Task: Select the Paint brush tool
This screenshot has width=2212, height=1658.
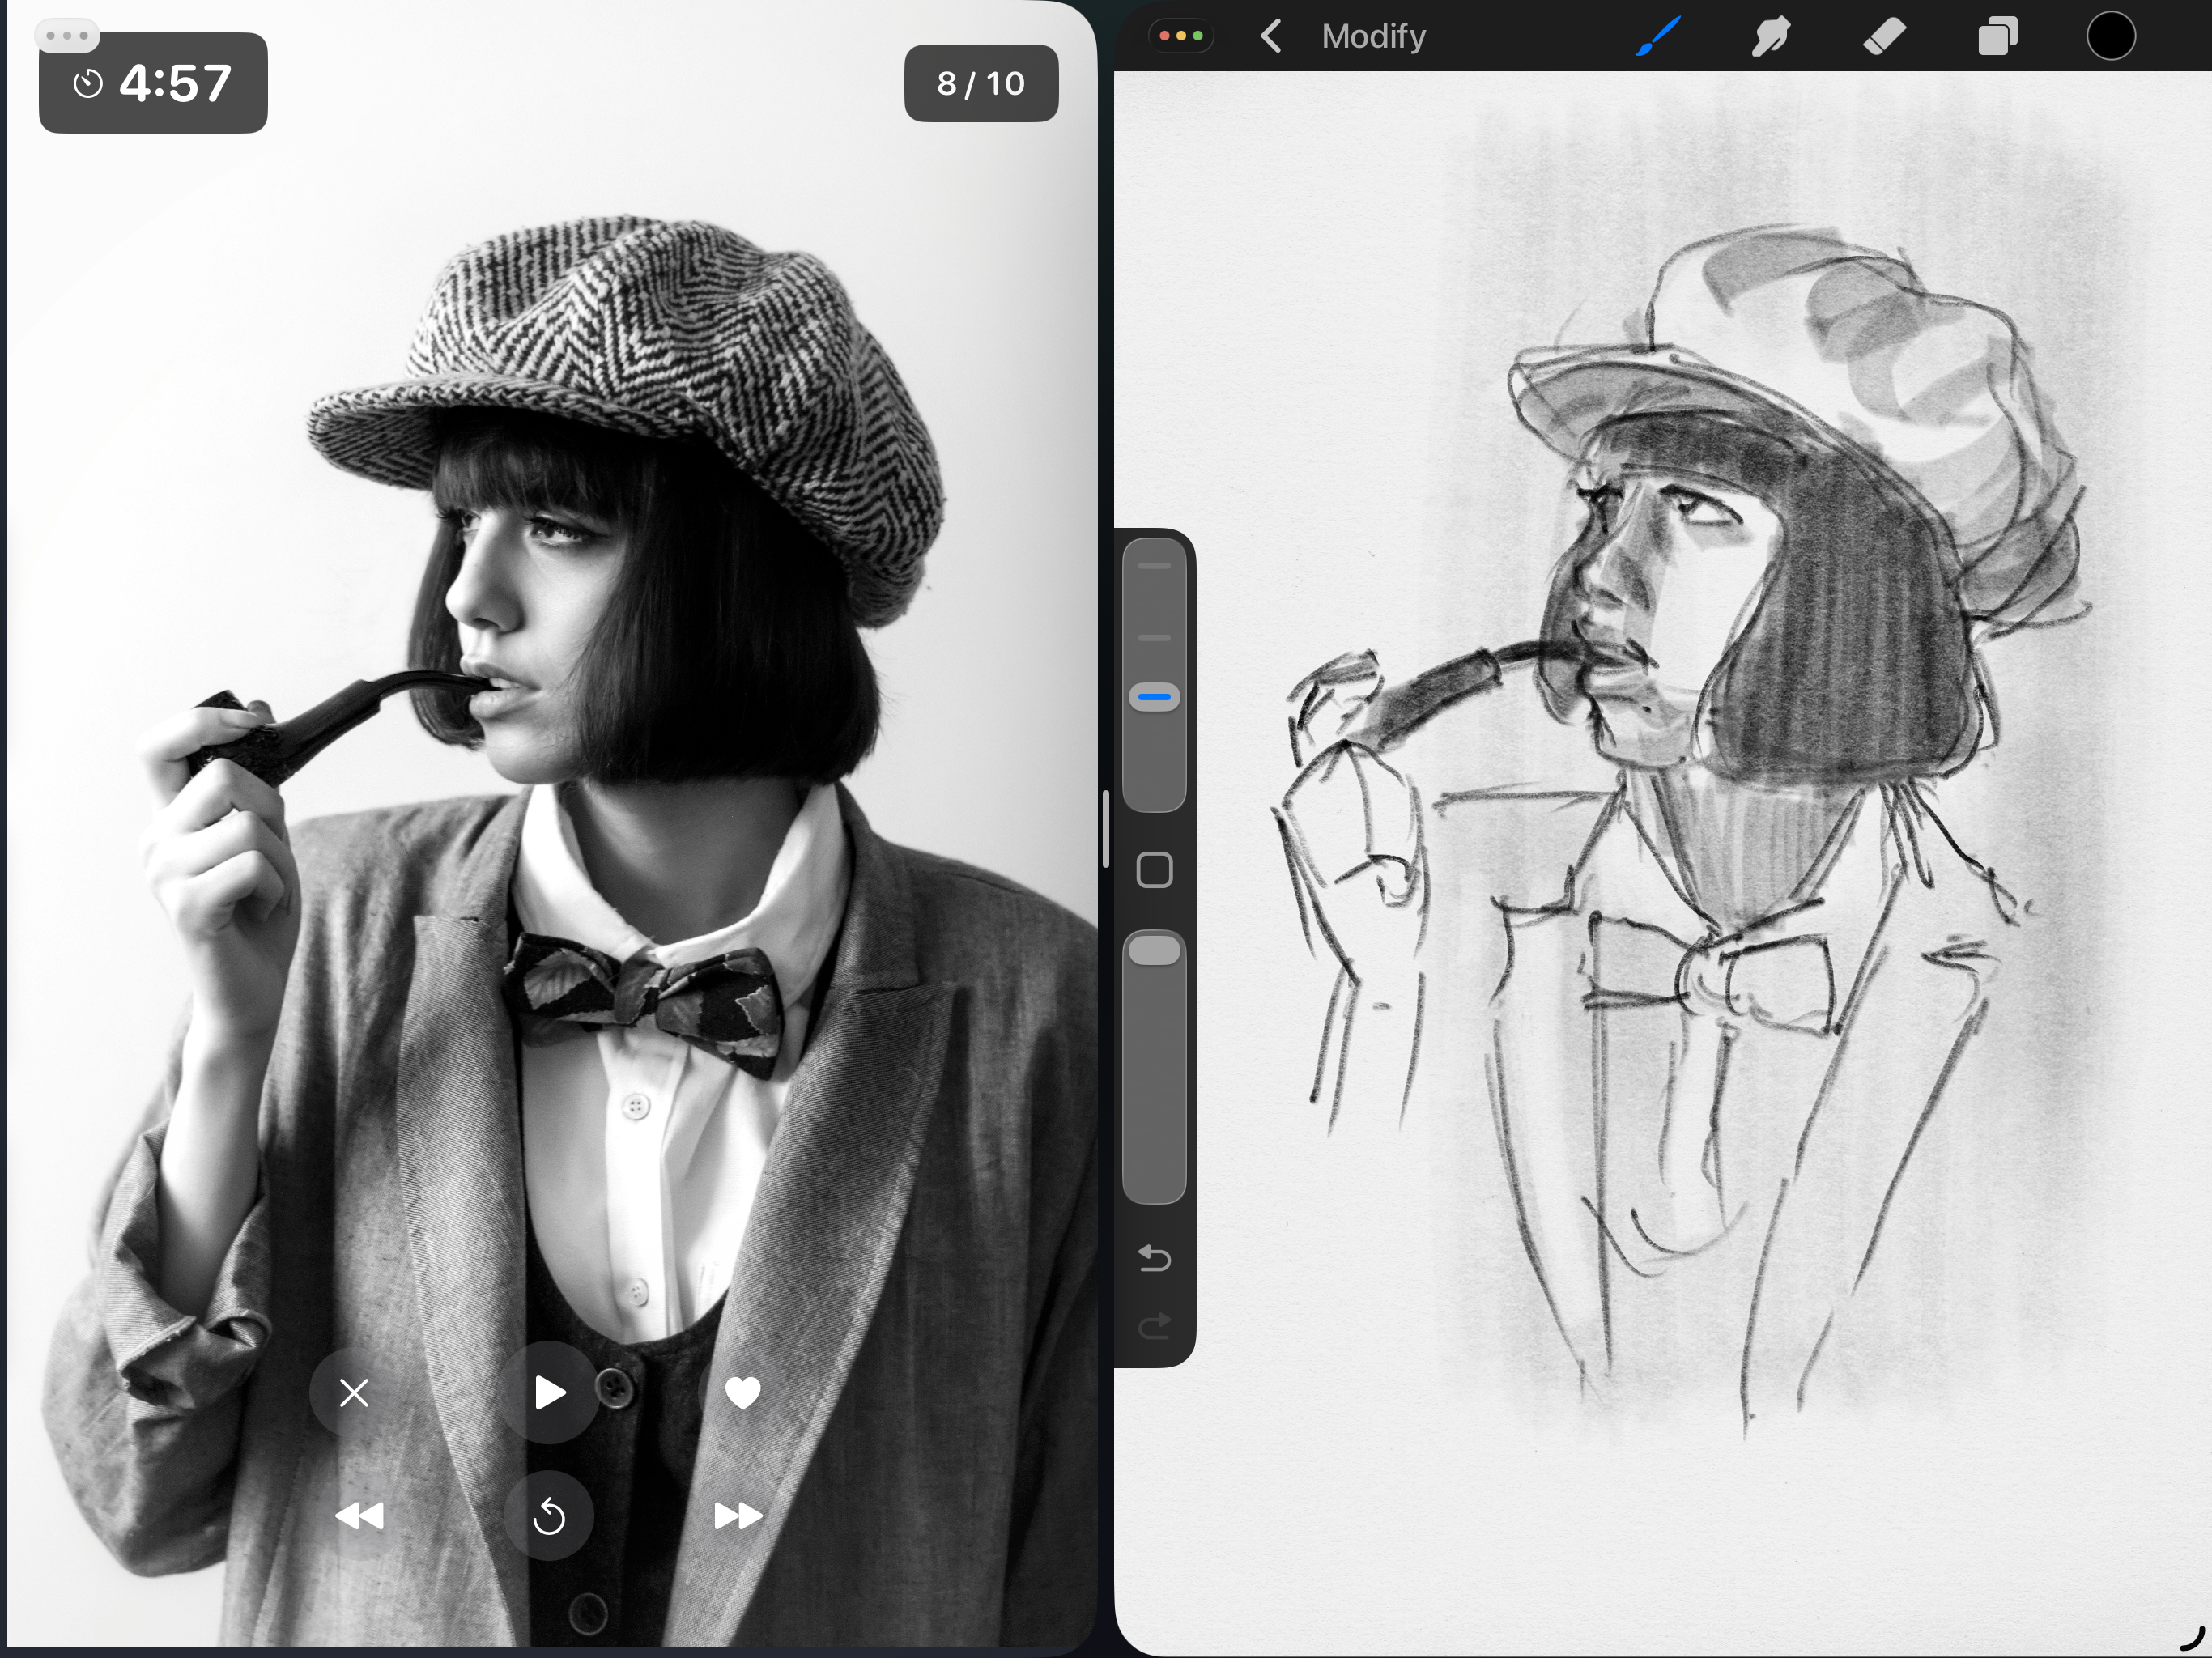Action: (1657, 36)
